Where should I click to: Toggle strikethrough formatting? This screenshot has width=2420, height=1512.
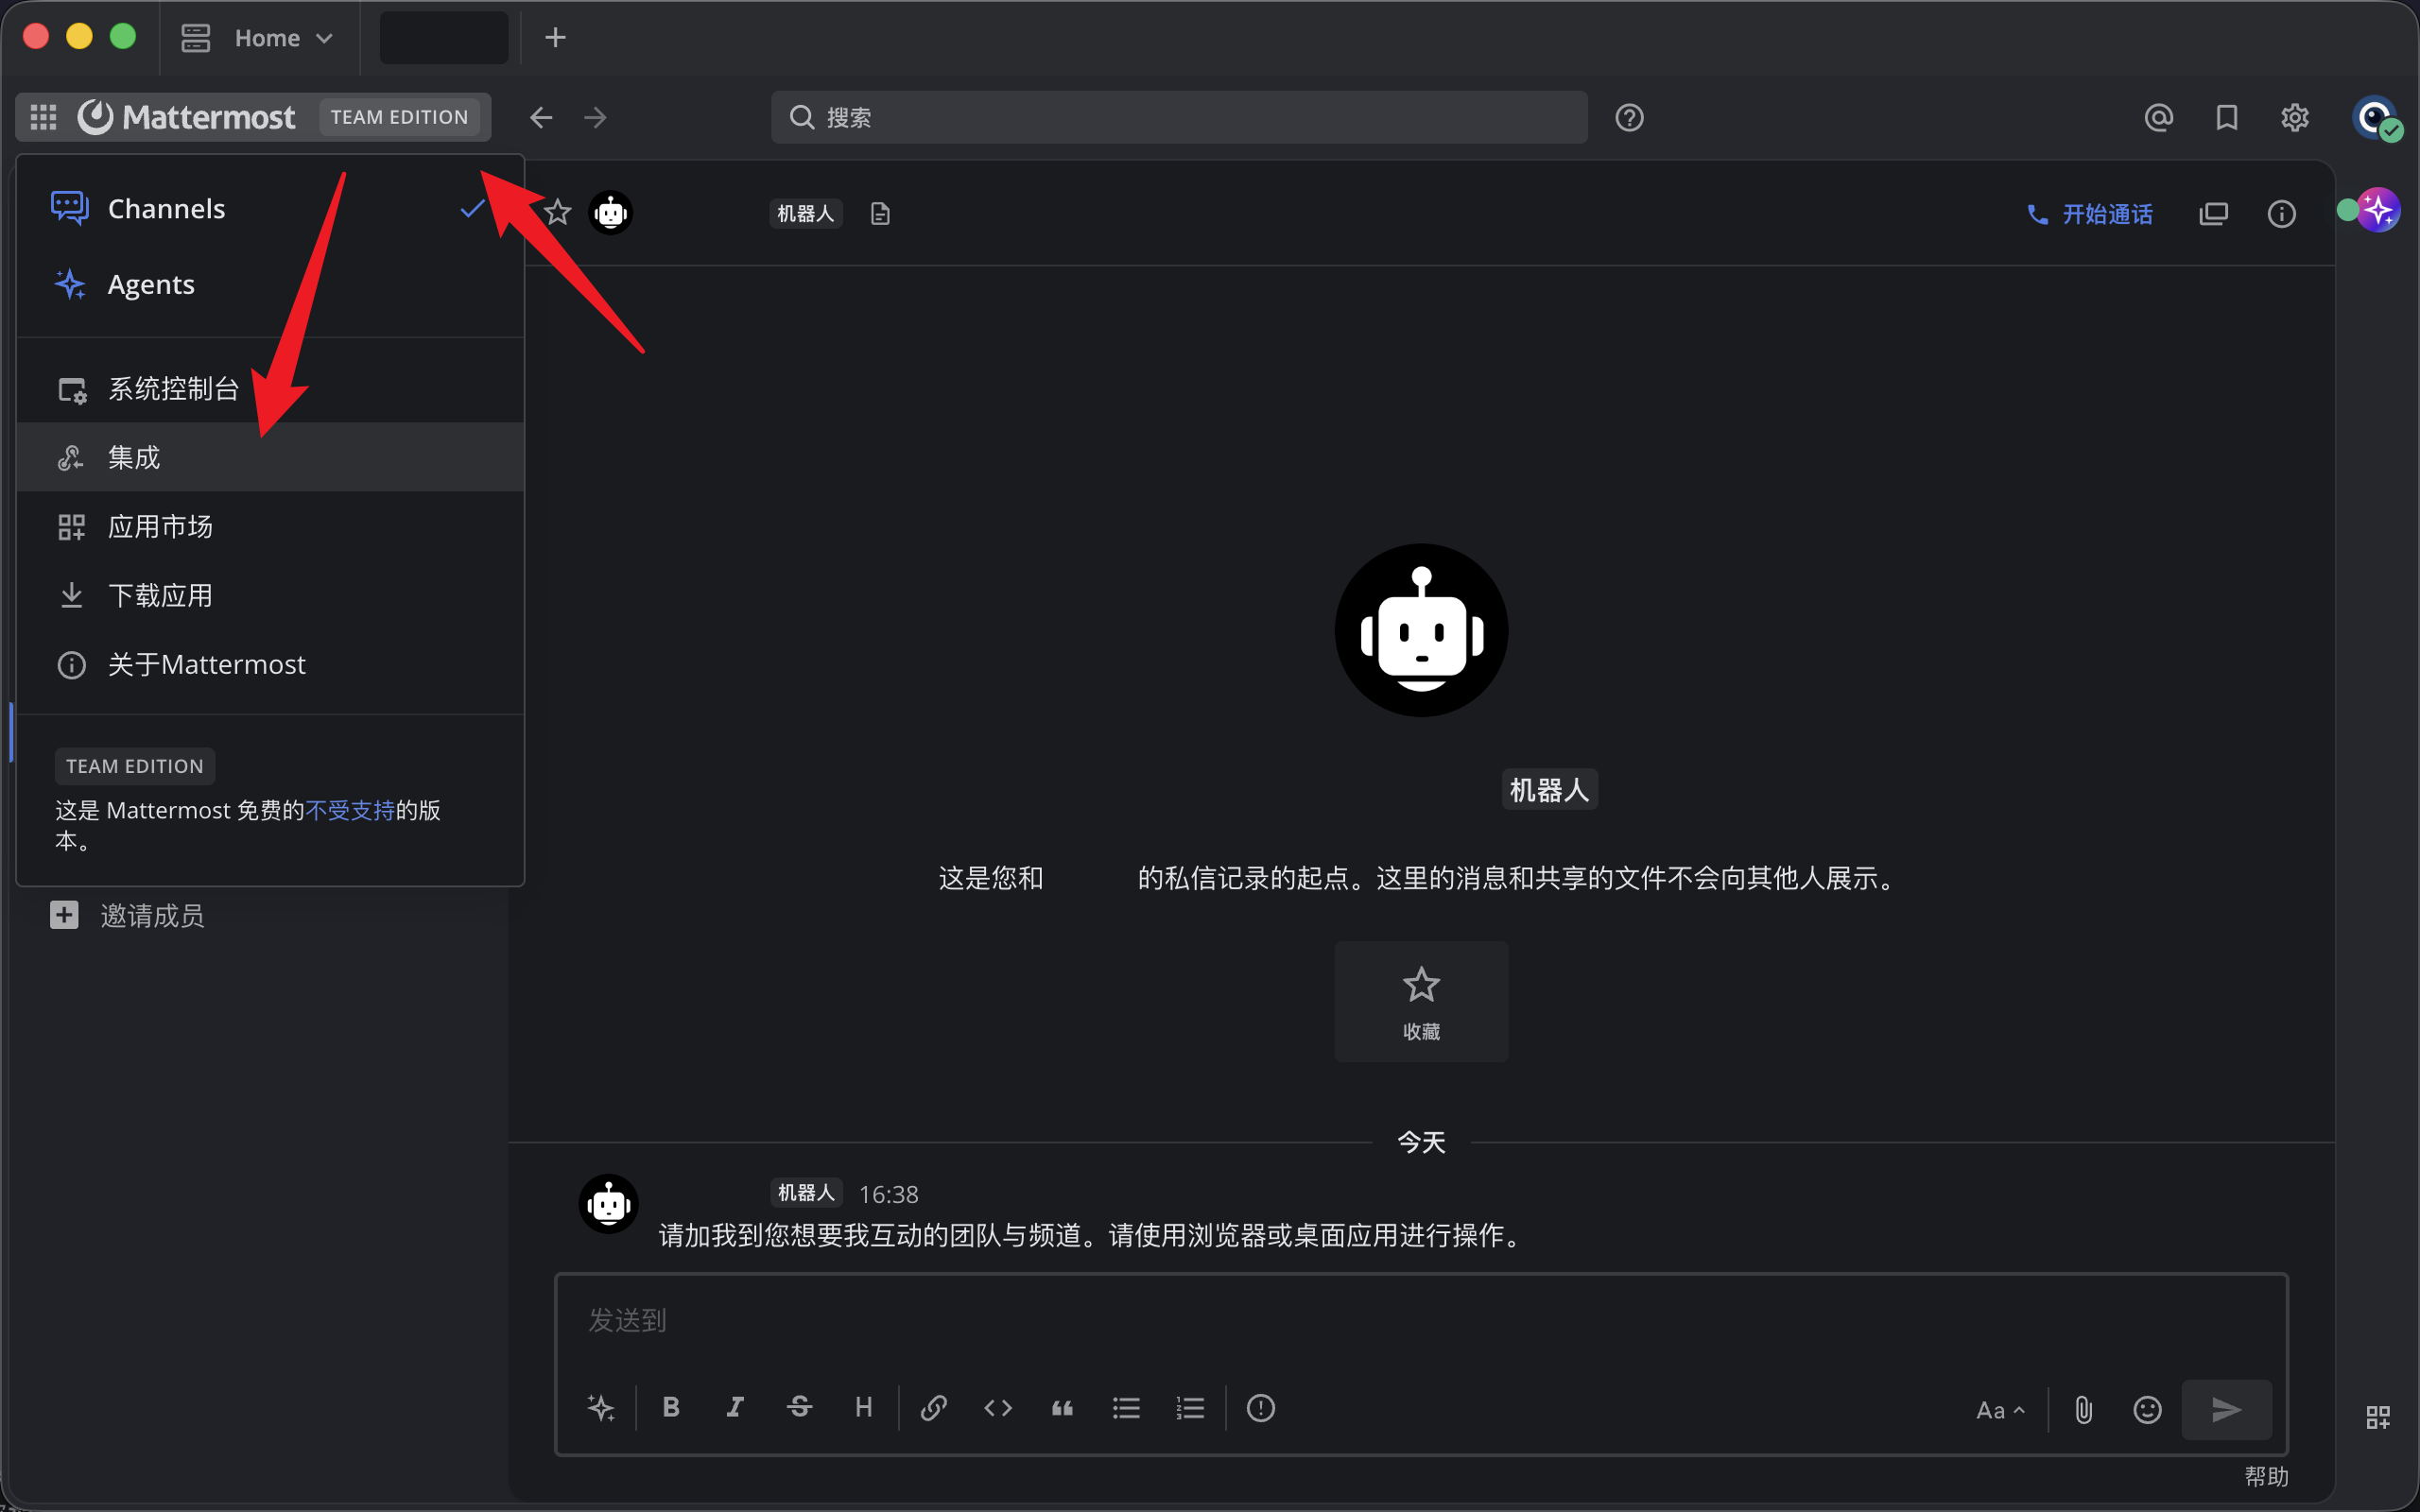pos(799,1408)
